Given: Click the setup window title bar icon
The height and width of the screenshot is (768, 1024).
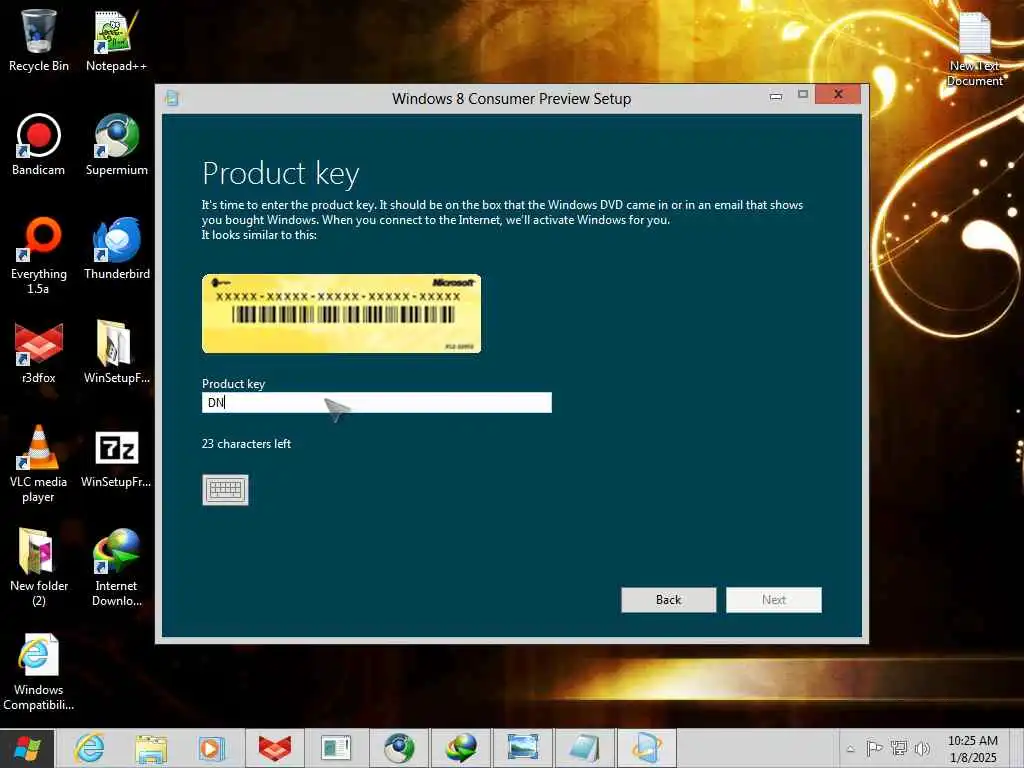Looking at the screenshot, I should click(172, 99).
